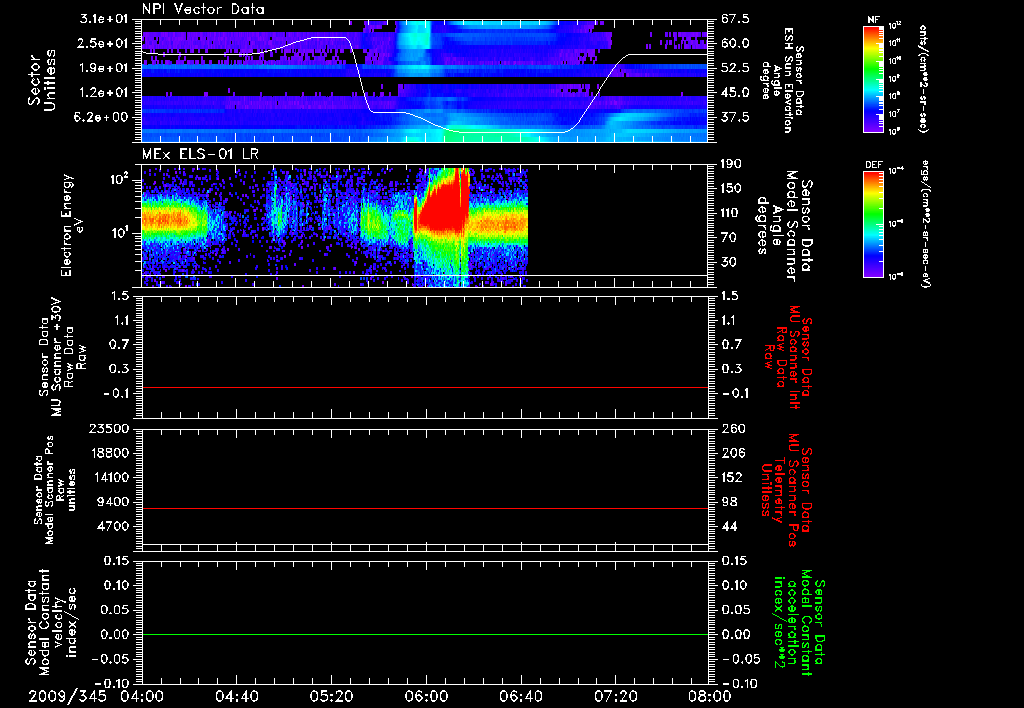Select the 'NPI Vector Data' panel title
1024x708 pixels.
coord(203,9)
